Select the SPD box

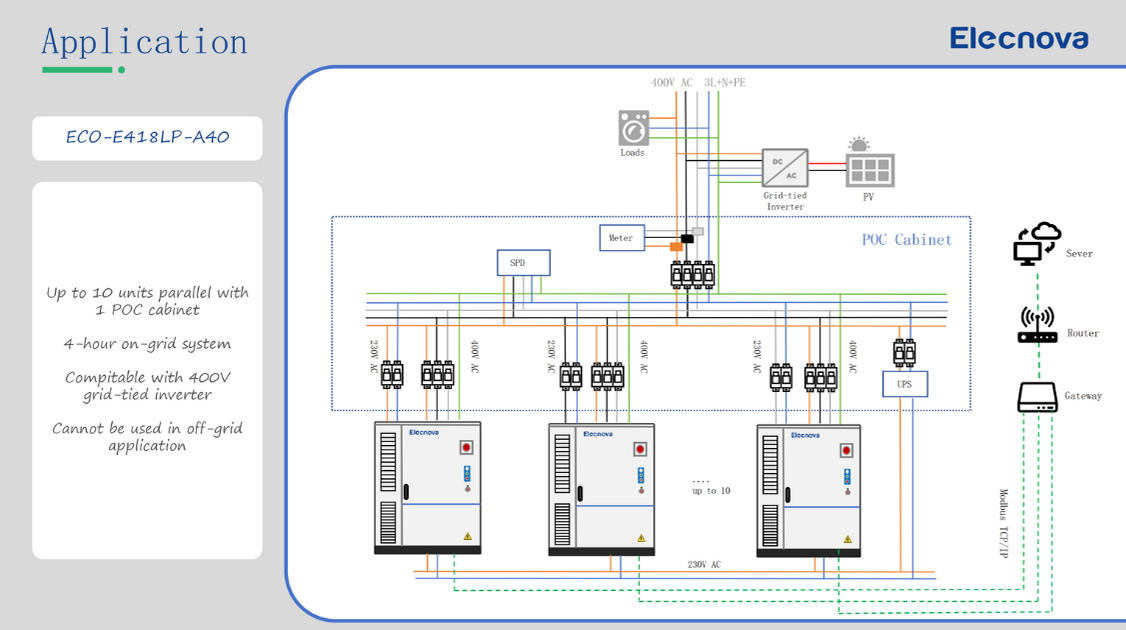pyautogui.click(x=523, y=263)
